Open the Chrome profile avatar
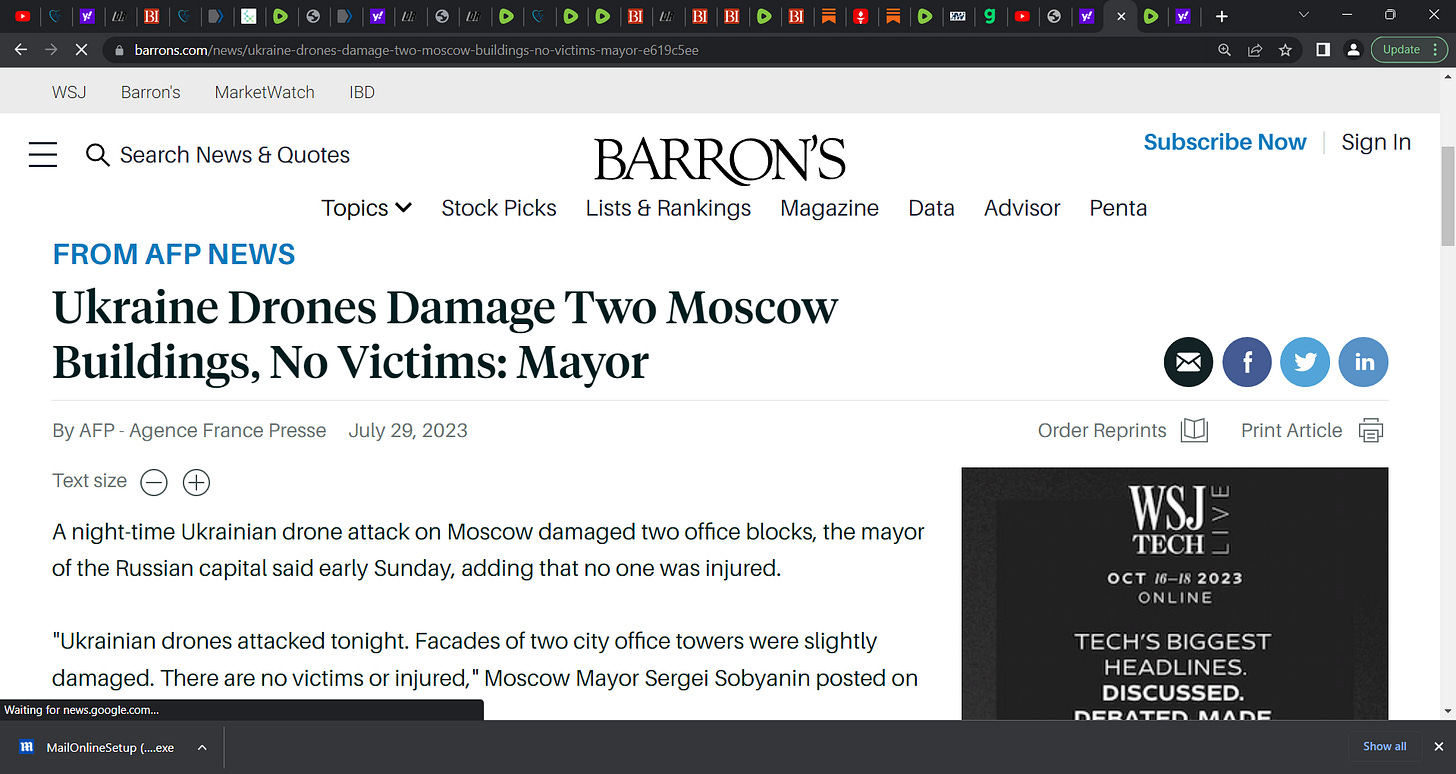1456x774 pixels. coord(1353,49)
